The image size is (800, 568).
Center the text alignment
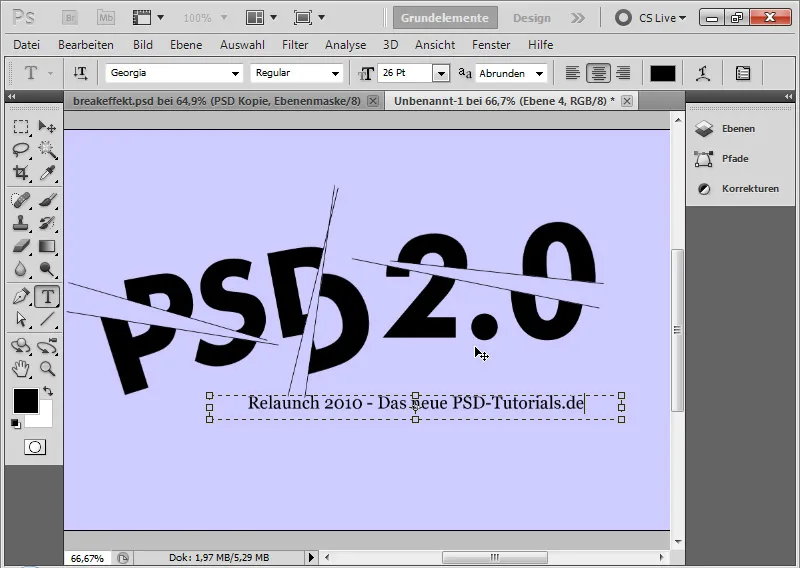point(598,73)
